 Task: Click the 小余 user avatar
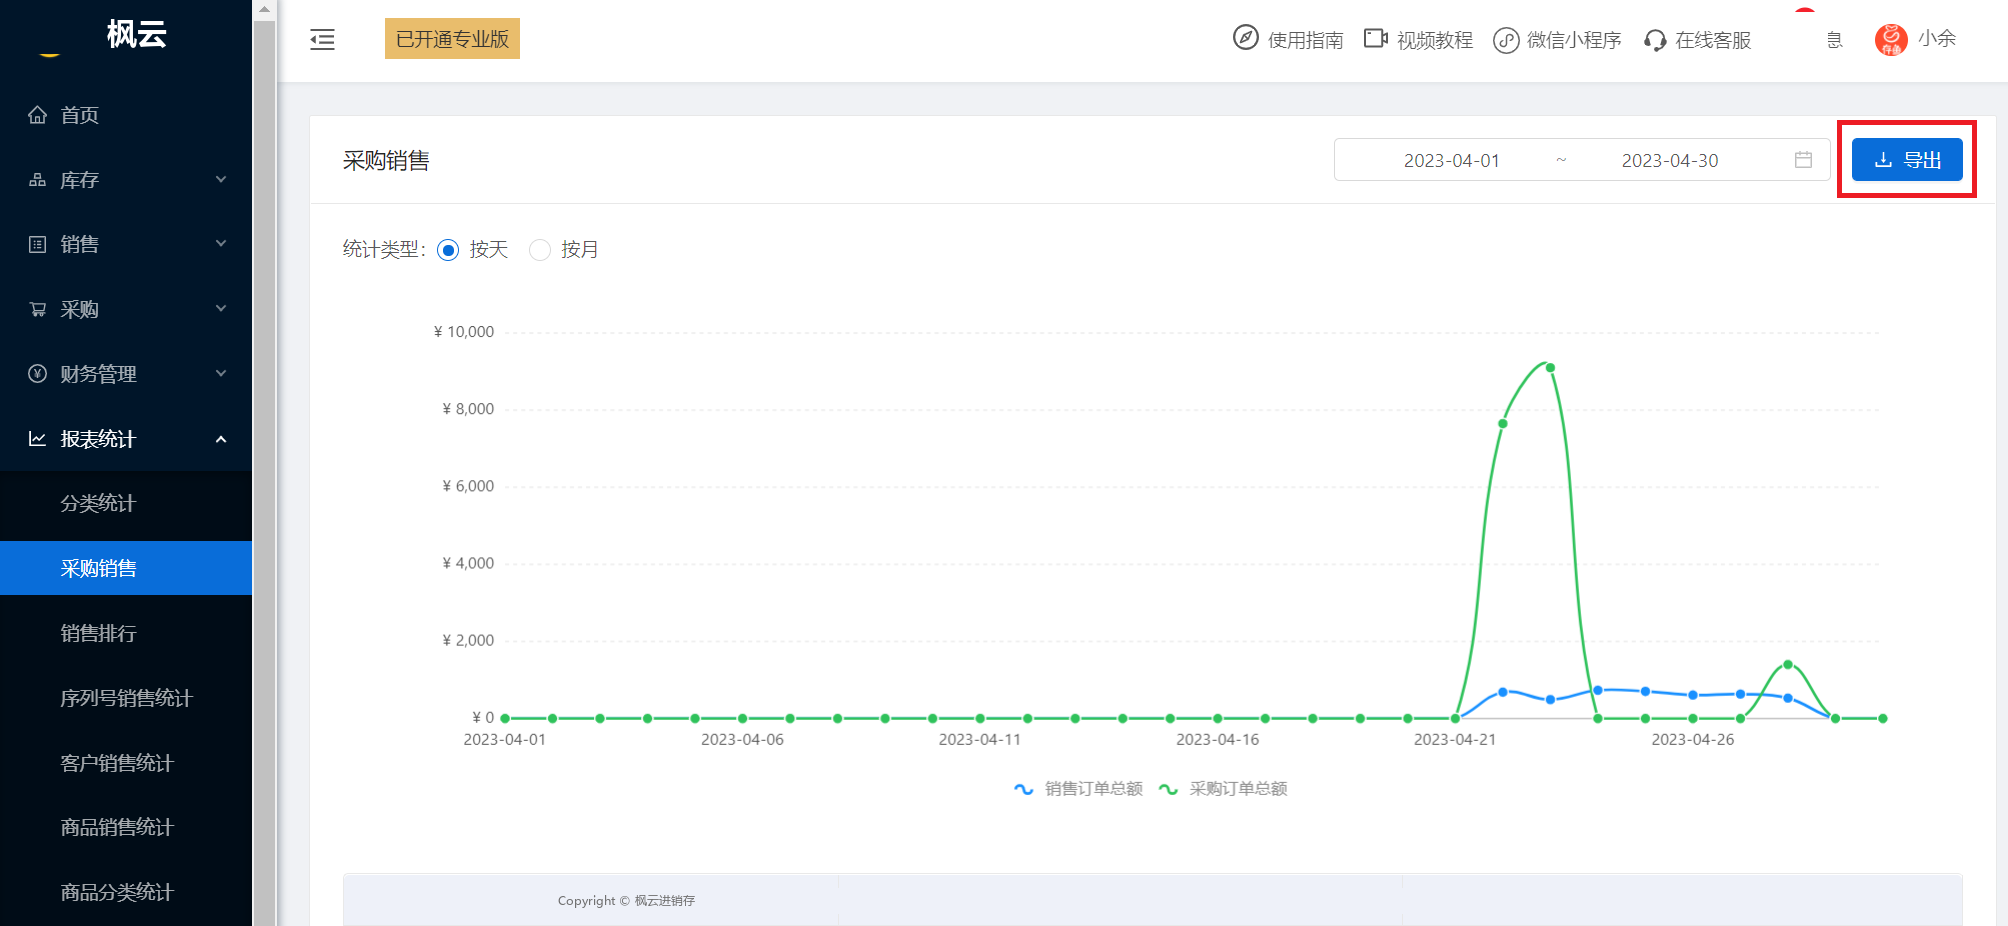(x=1891, y=40)
